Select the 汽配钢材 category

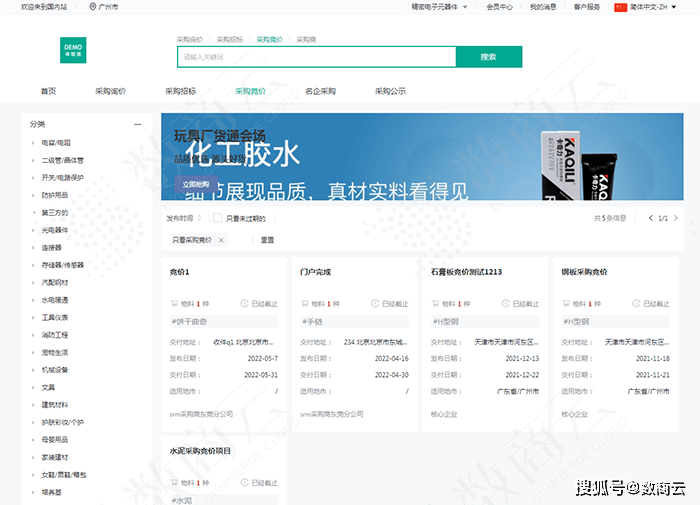(x=54, y=283)
